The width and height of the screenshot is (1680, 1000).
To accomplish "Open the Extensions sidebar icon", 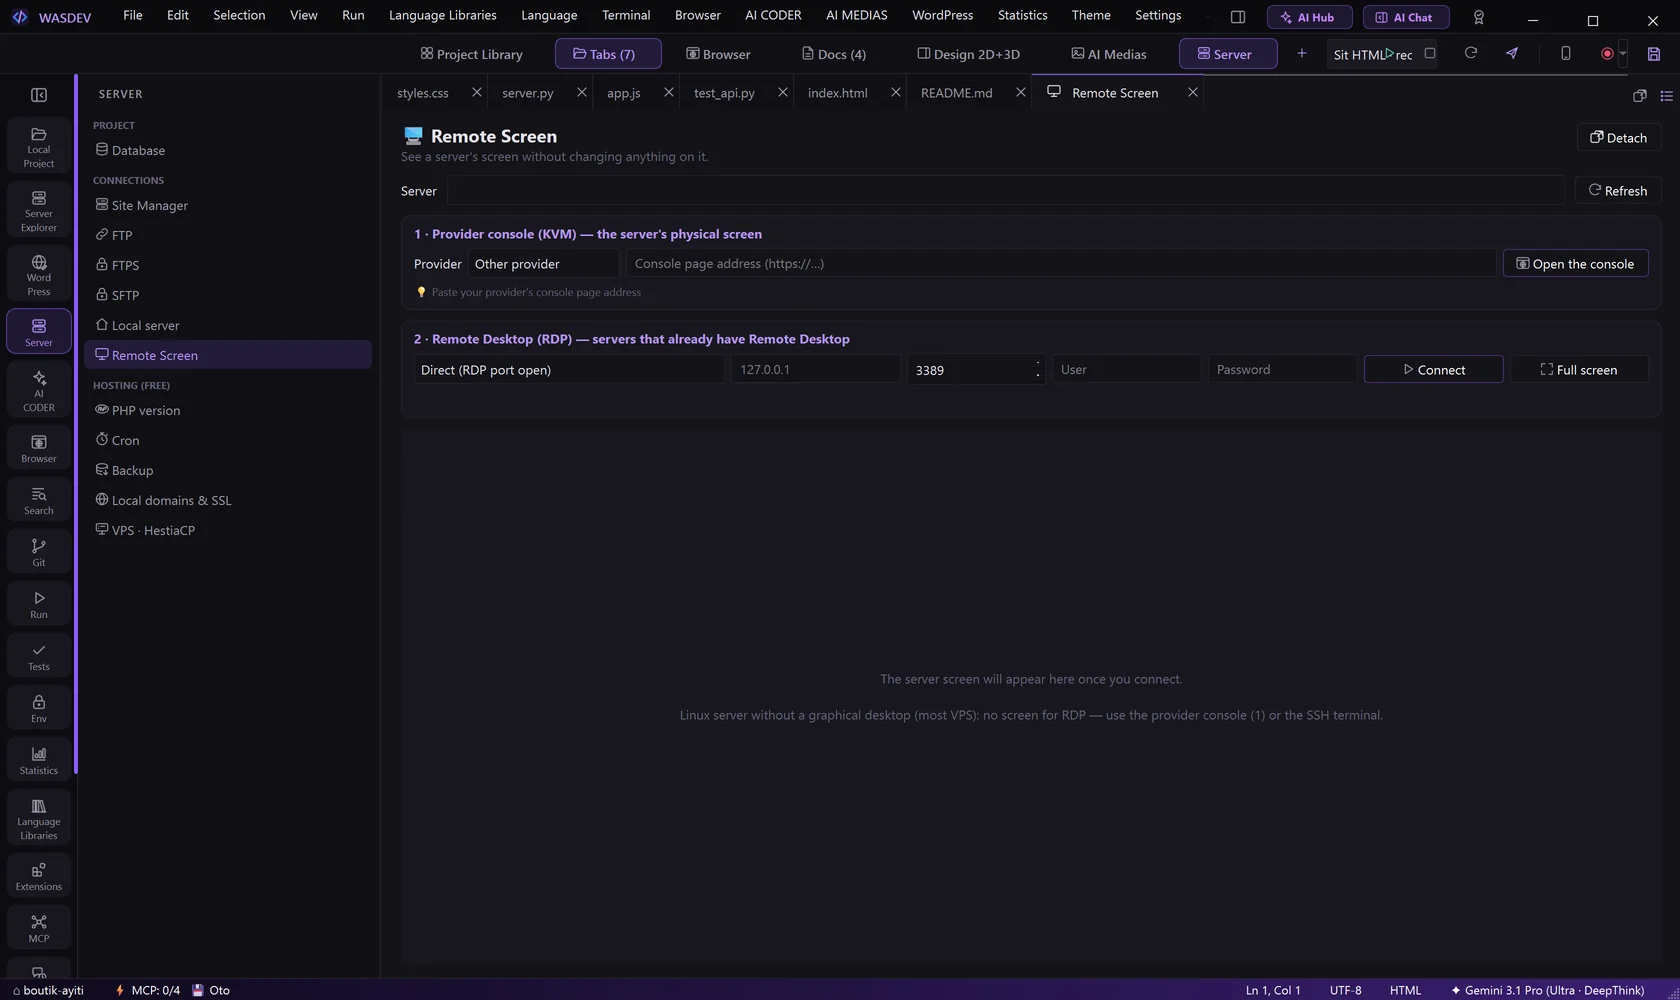I will [x=39, y=876].
